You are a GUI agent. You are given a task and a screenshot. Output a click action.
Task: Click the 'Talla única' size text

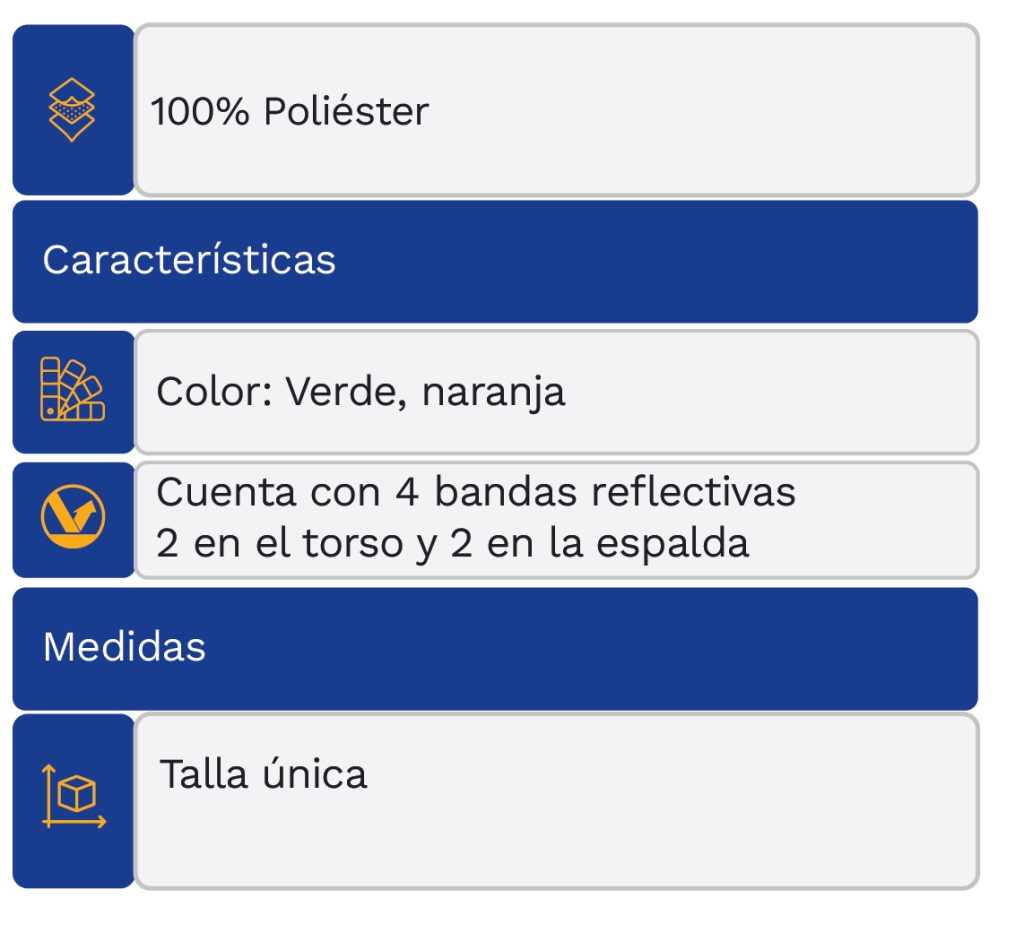point(263,775)
